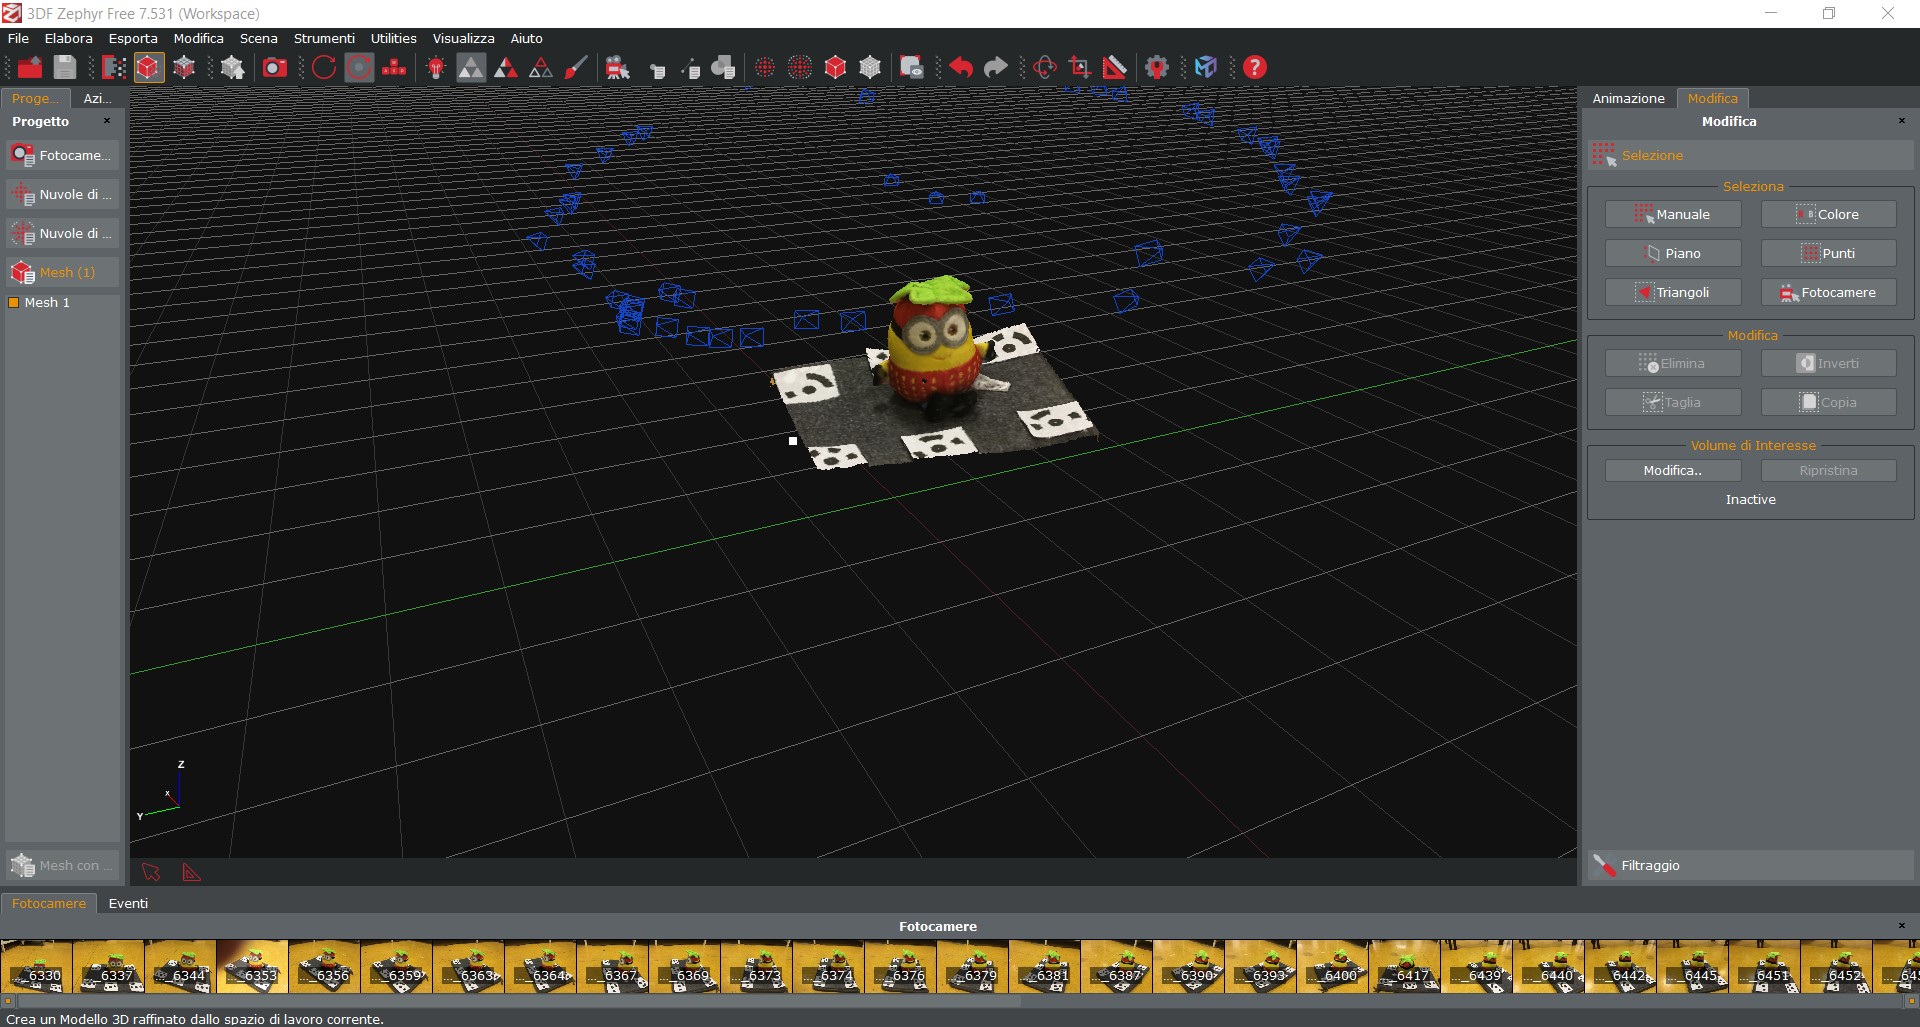Switch to the Animazione tab
The width and height of the screenshot is (1920, 1027).
1628,98
